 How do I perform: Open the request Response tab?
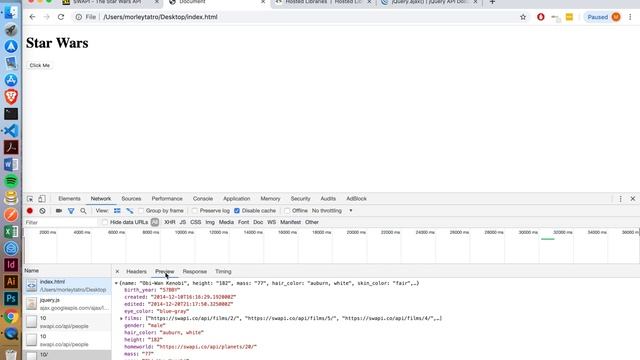coord(195,271)
